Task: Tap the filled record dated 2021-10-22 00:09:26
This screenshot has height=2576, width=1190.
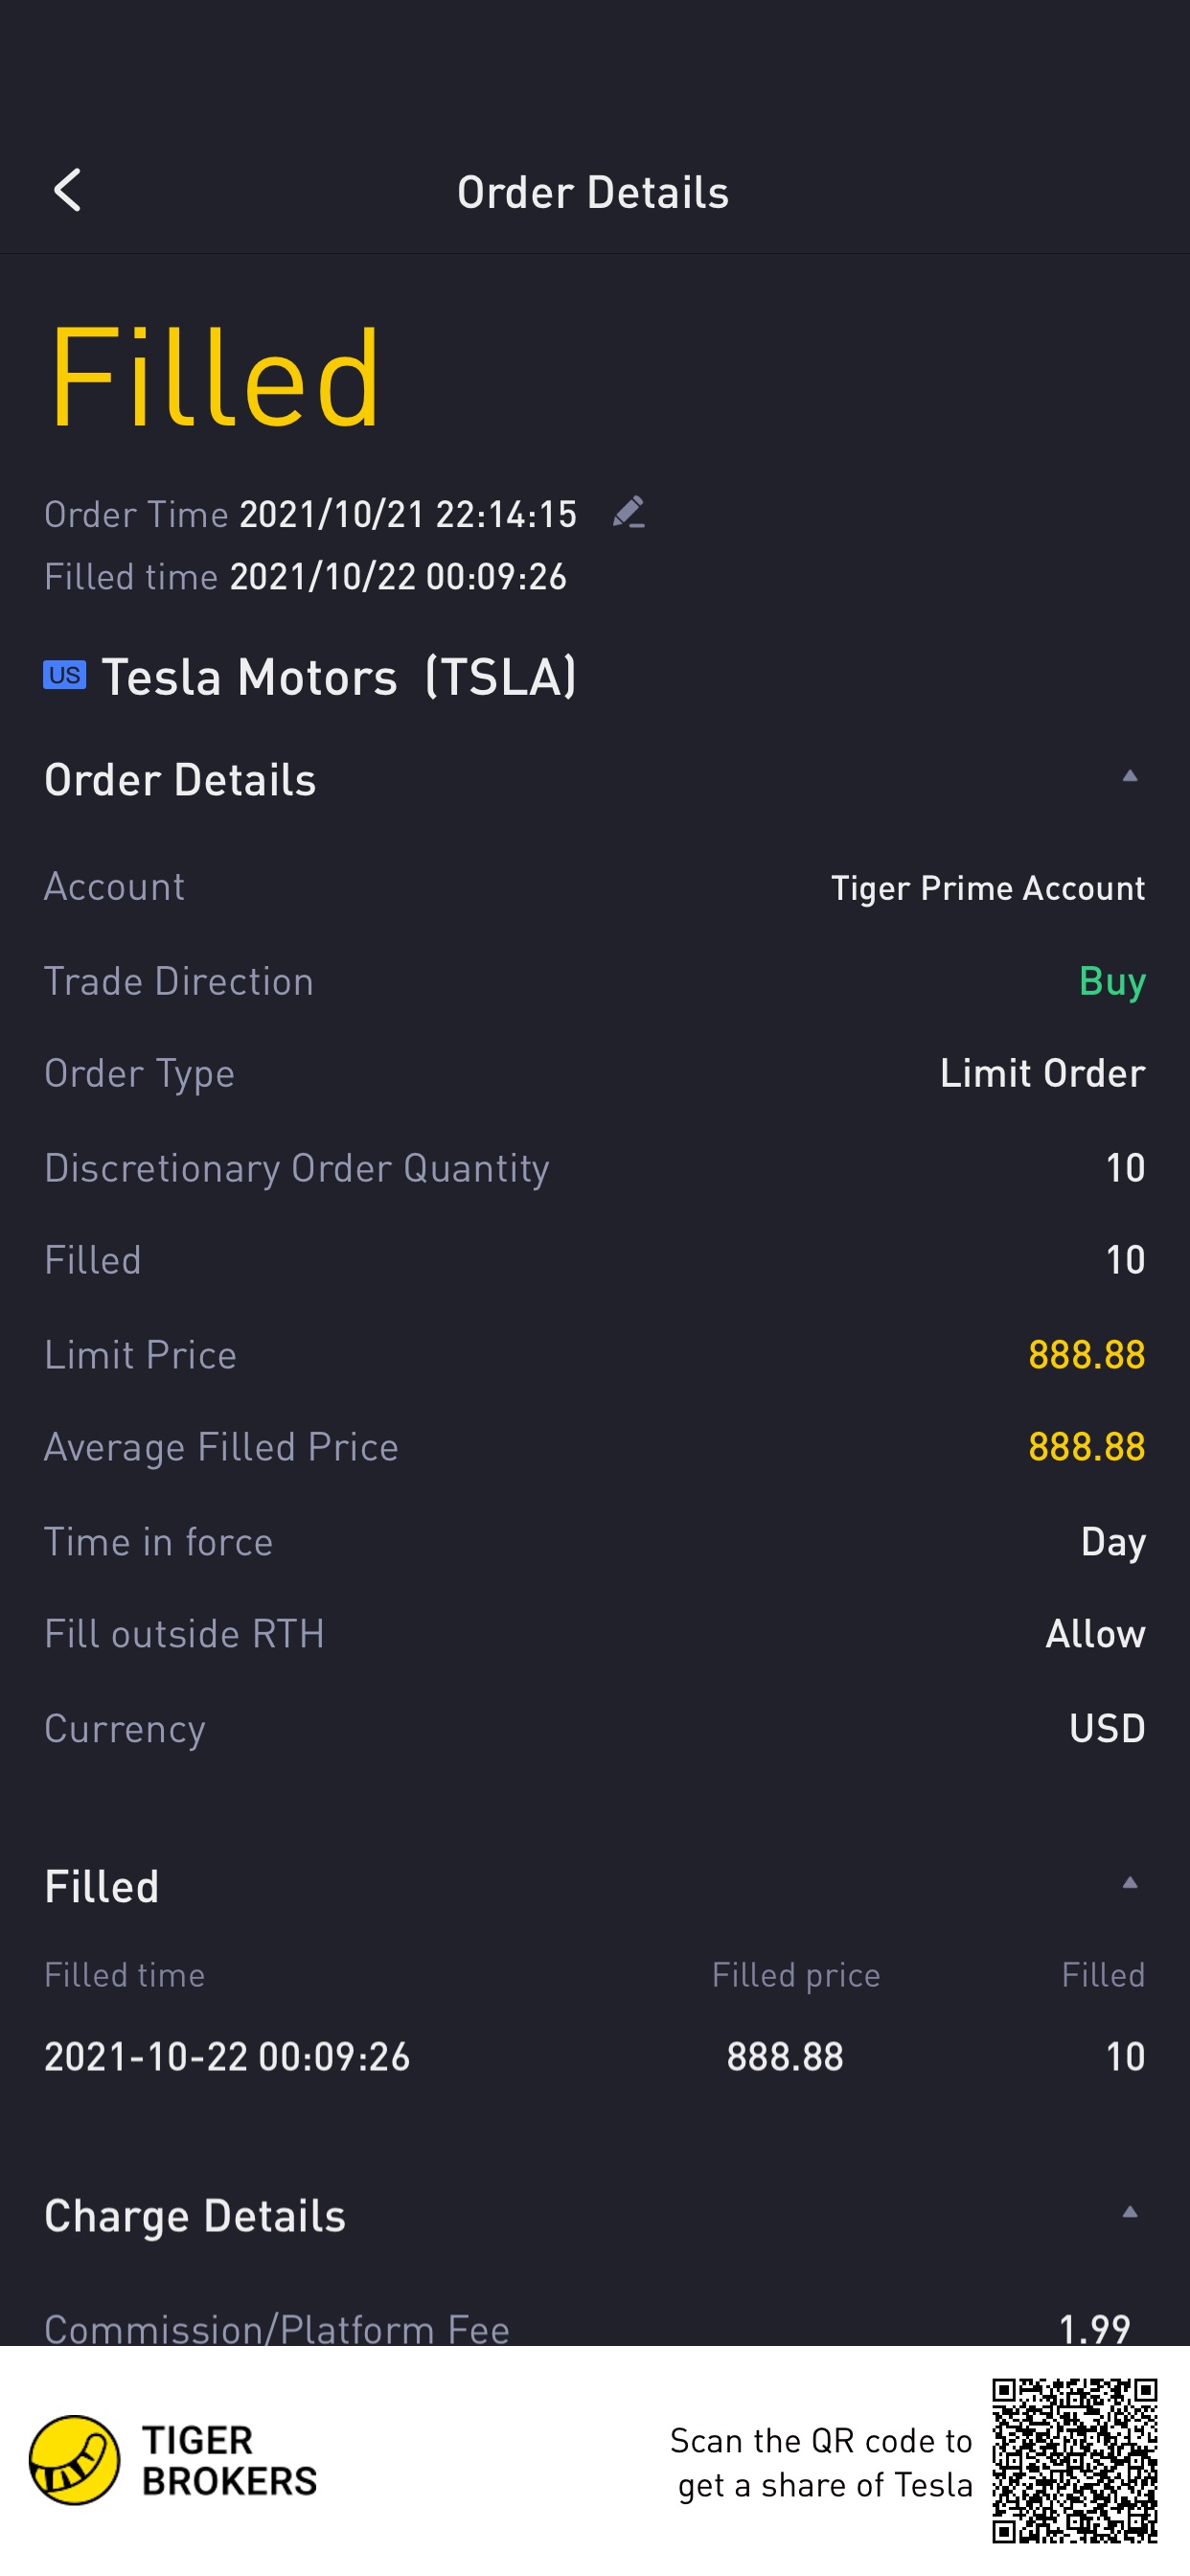Action: coord(595,2057)
